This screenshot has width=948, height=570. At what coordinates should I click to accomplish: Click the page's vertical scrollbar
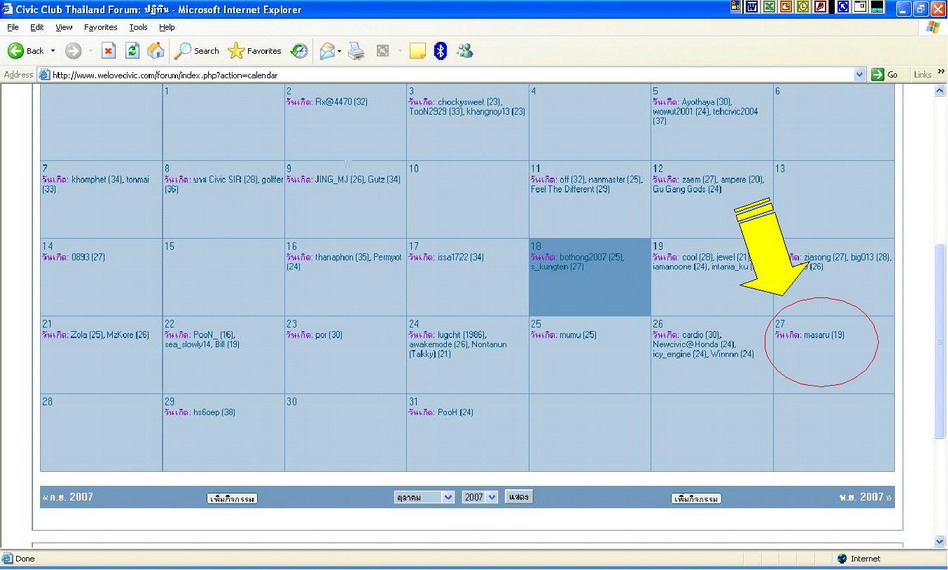click(x=939, y=340)
